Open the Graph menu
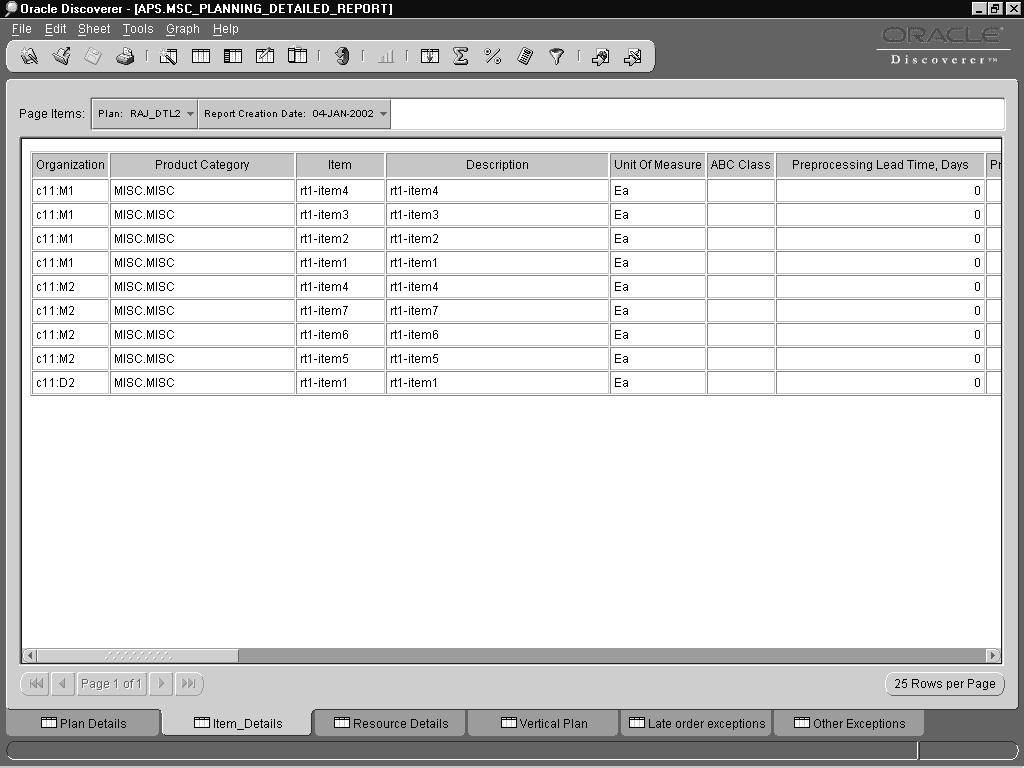Viewport: 1024px width, 768px height. click(x=183, y=29)
